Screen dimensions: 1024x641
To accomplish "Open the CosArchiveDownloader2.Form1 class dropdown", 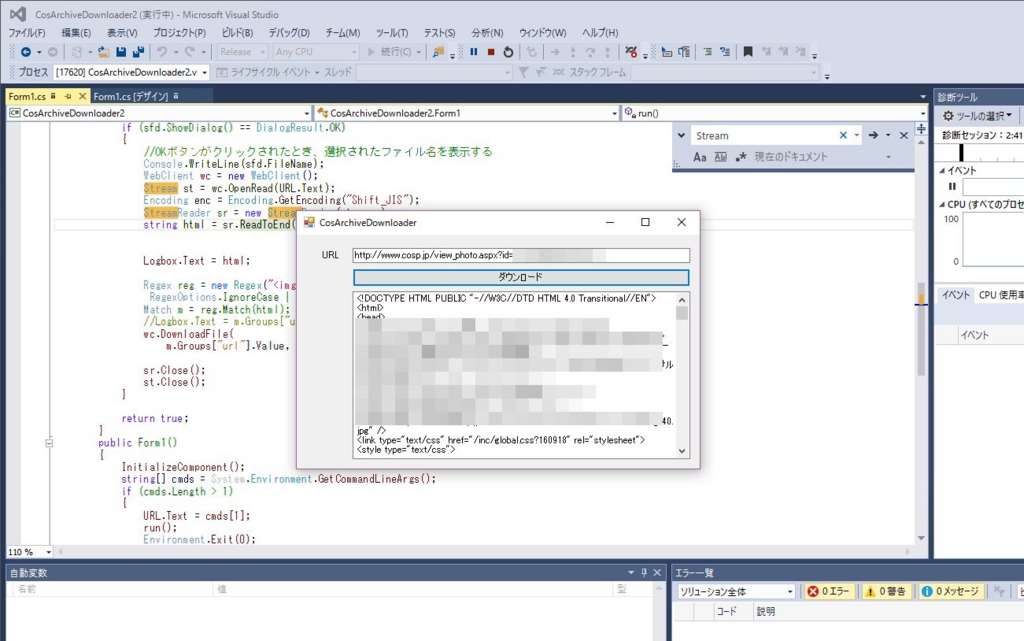I will click(x=466, y=113).
